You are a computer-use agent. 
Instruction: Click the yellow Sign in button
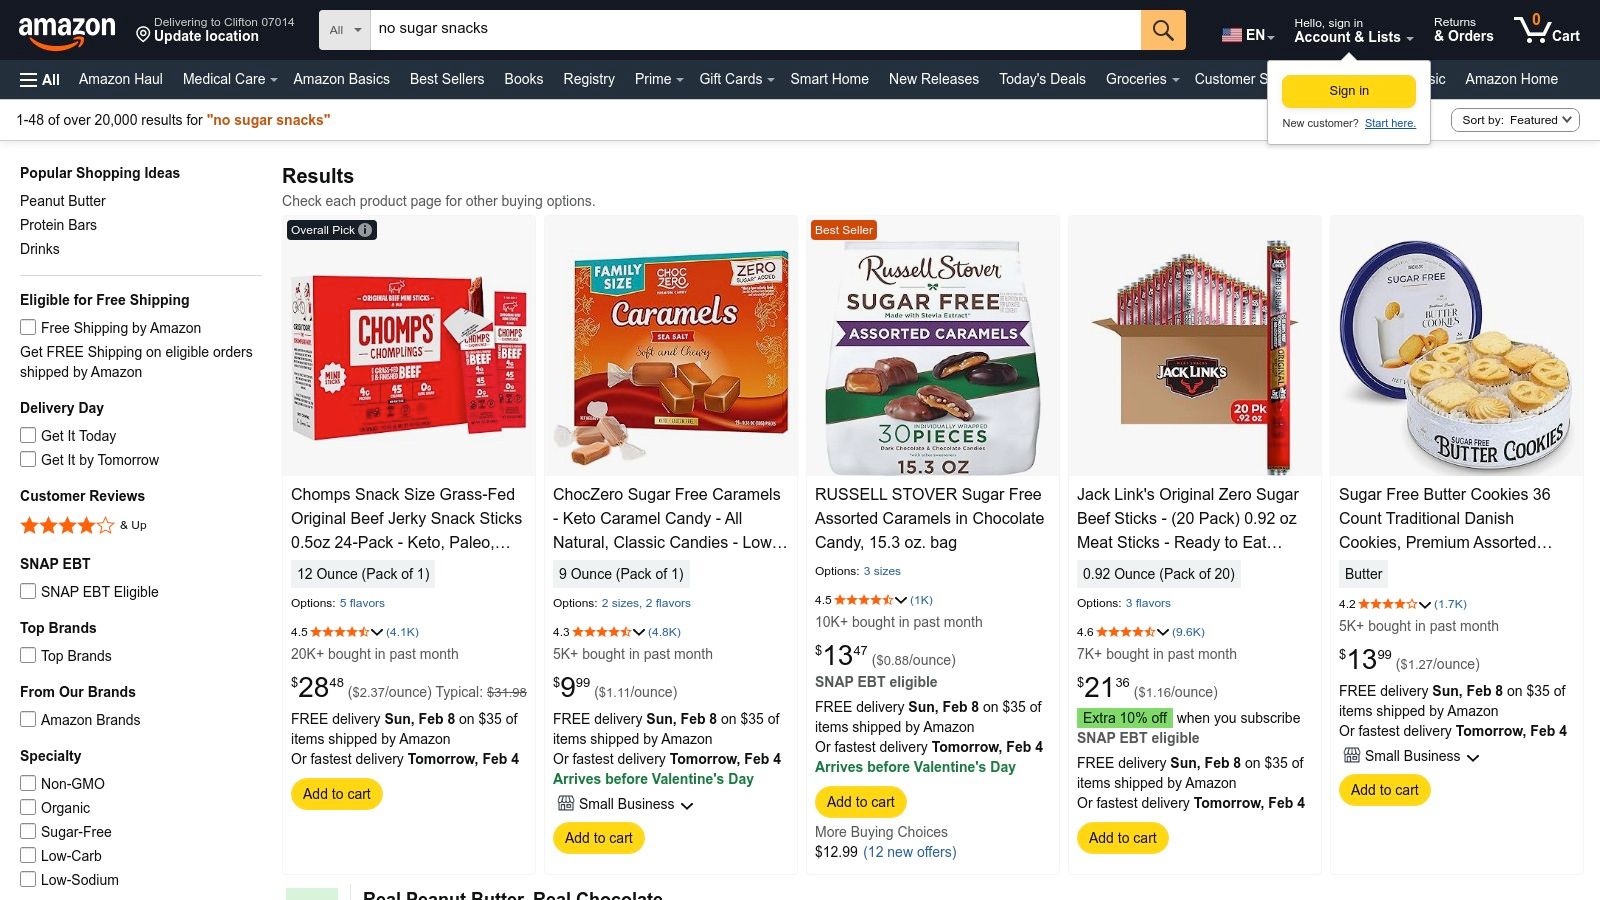click(x=1348, y=91)
